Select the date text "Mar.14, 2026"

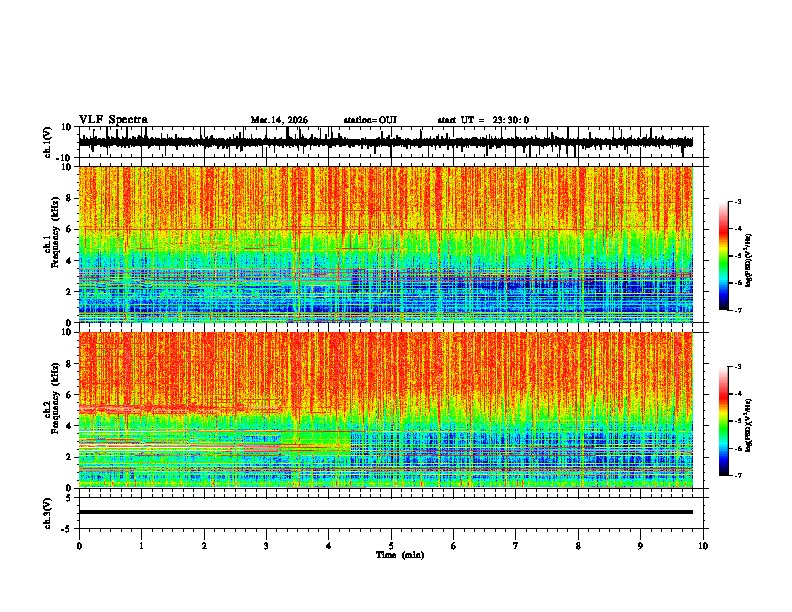[x=279, y=120]
